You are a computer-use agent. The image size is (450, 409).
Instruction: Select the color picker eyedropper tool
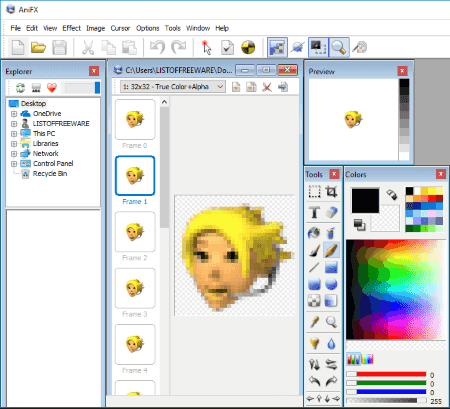(314, 322)
